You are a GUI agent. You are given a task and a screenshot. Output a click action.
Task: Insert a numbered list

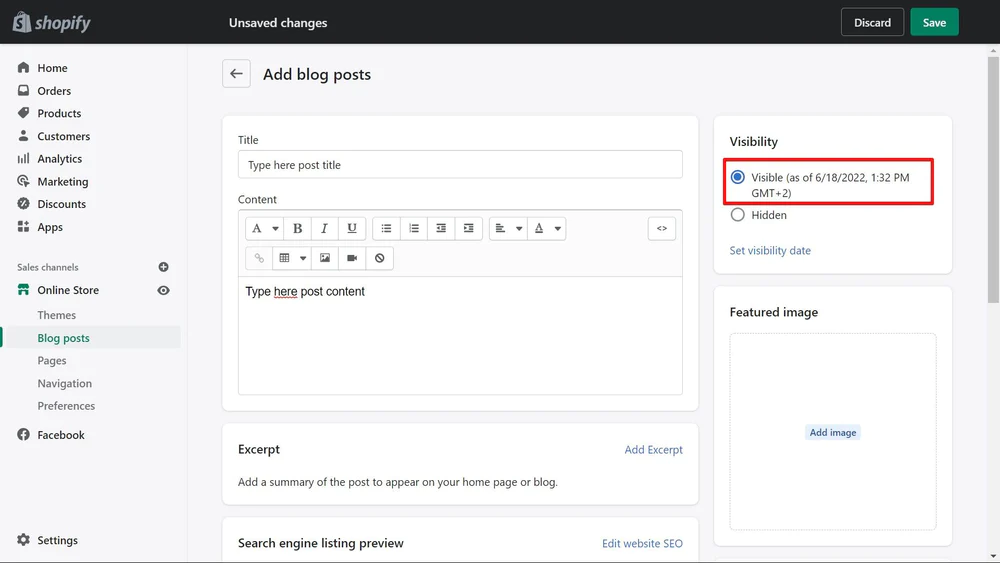[x=414, y=229]
